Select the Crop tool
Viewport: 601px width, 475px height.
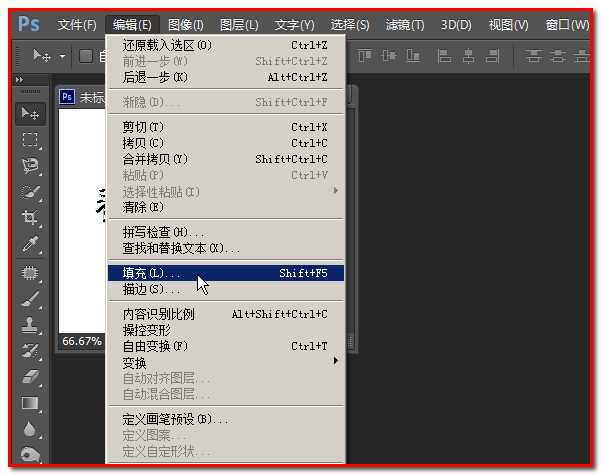[30, 218]
